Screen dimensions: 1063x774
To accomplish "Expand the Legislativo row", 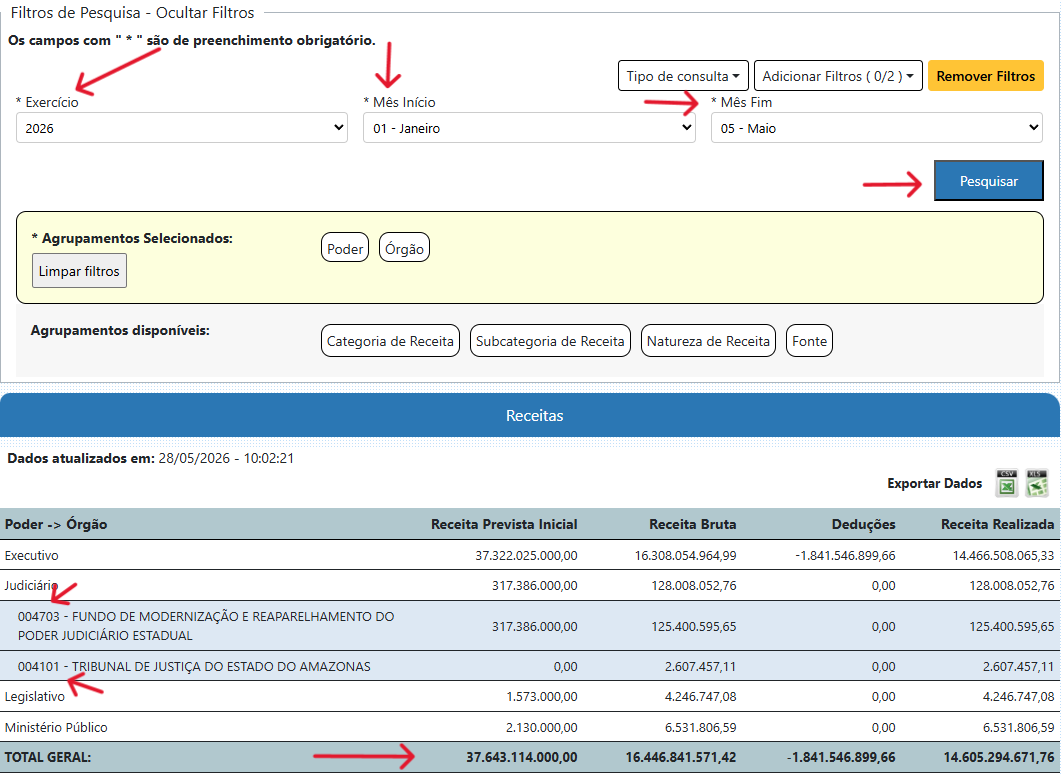I will 35,697.
